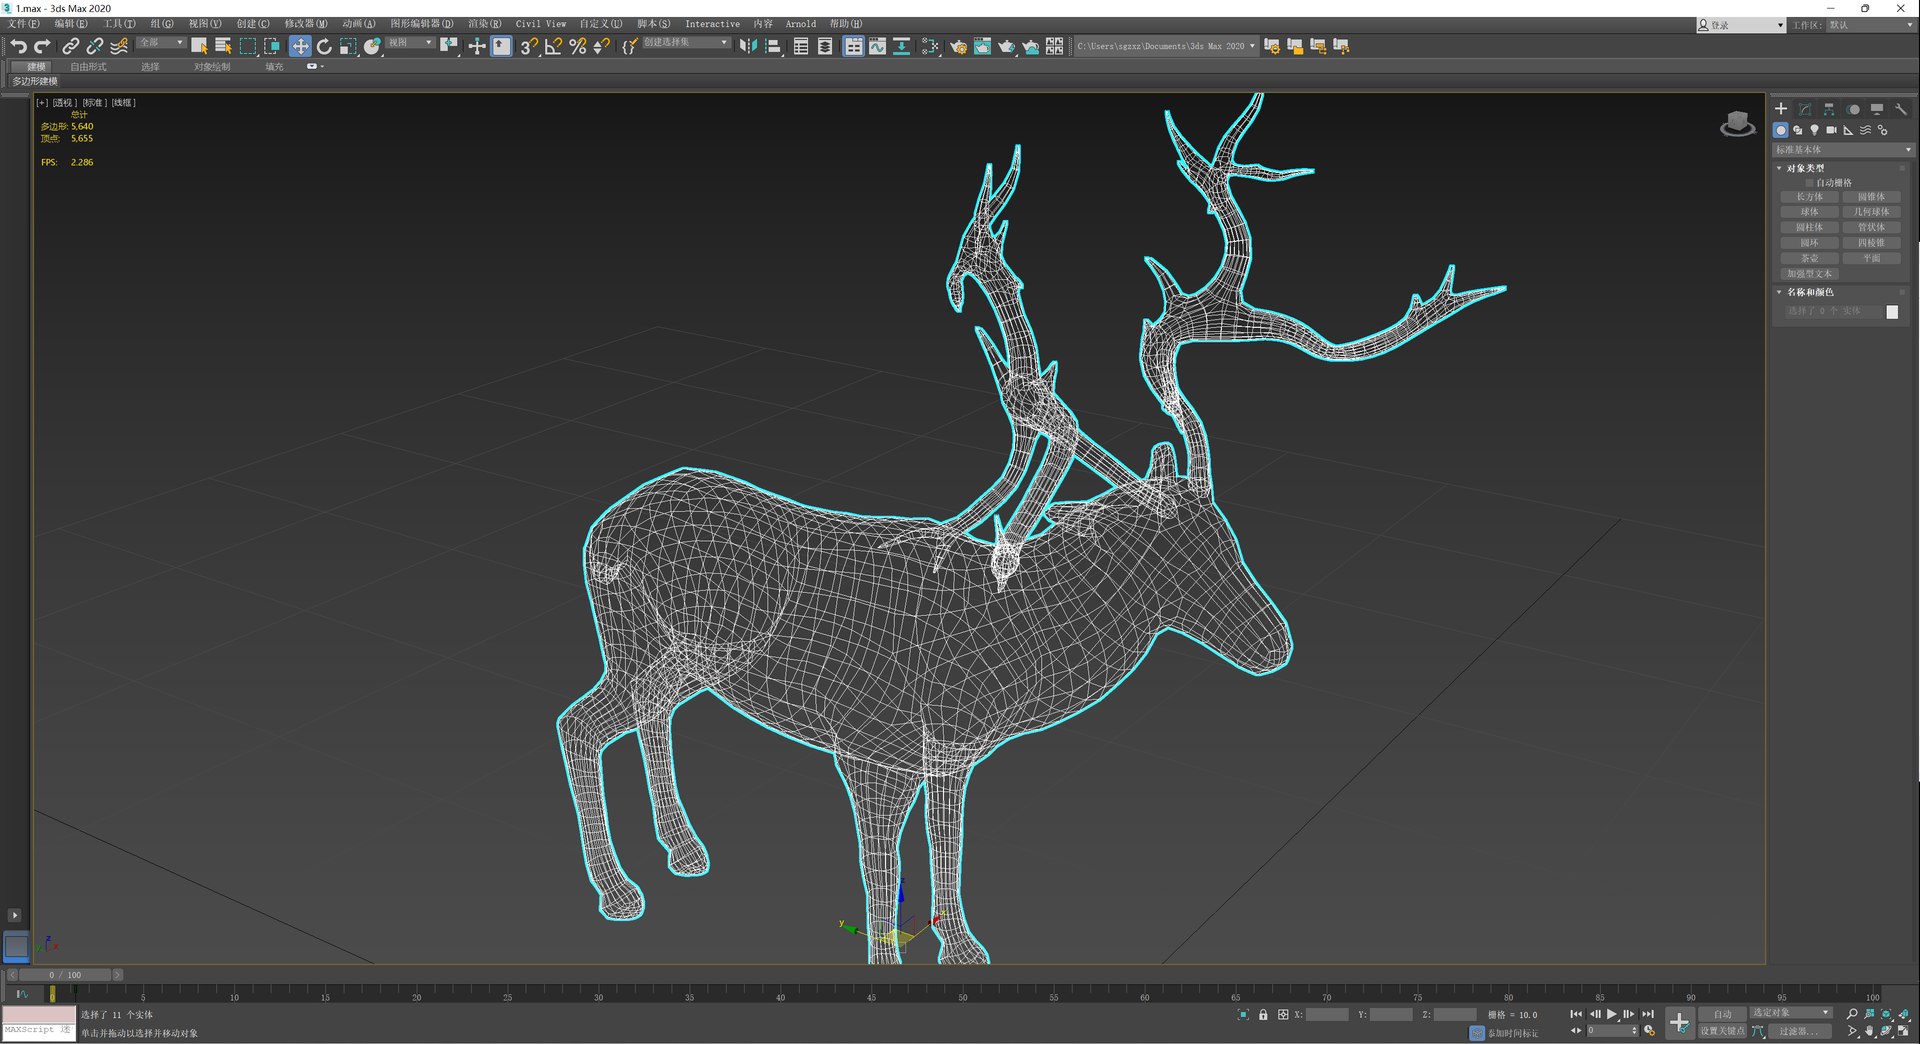The width and height of the screenshot is (1920, 1044).
Task: Open the 全部 selection filter dropdown
Action: point(161,42)
